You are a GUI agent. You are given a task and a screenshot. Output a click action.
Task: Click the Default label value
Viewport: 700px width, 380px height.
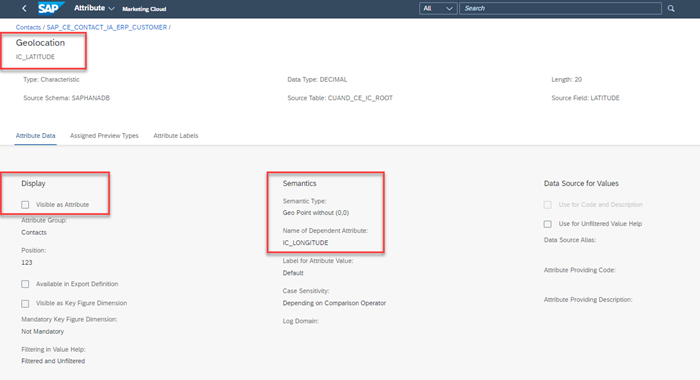(x=293, y=273)
